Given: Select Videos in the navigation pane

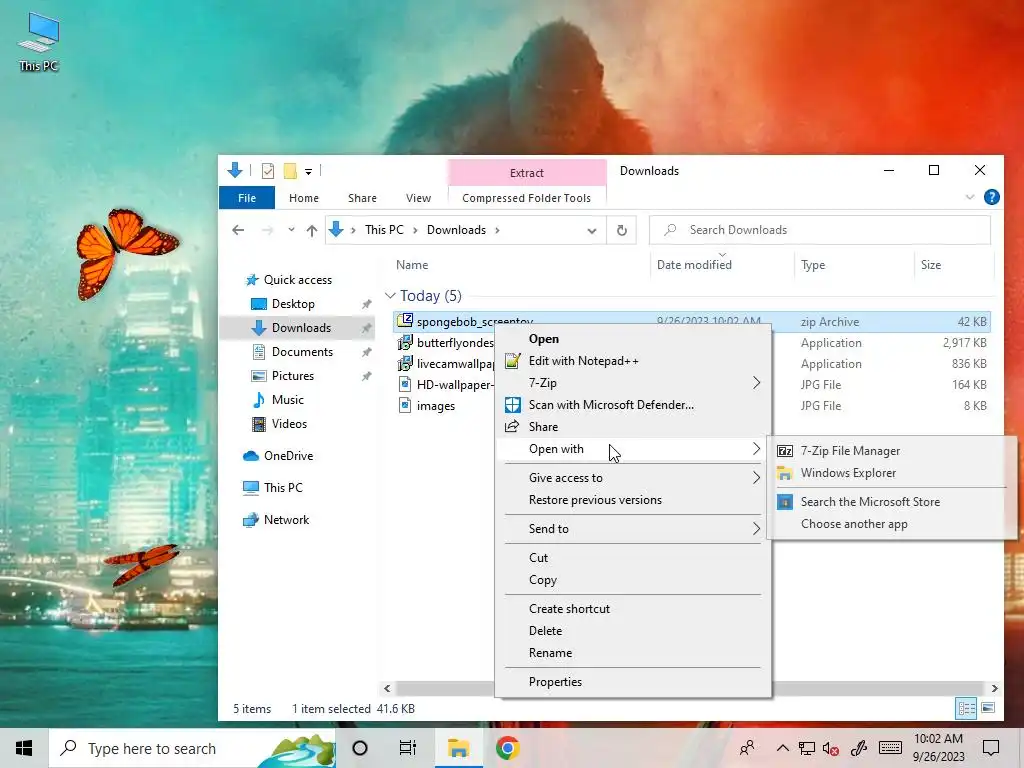Looking at the screenshot, I should pyautogui.click(x=289, y=424).
